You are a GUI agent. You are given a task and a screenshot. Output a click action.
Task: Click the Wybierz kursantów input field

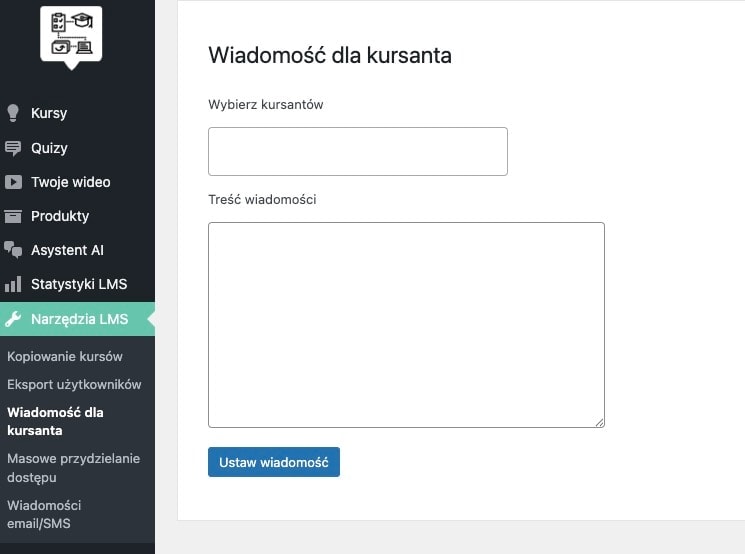pos(358,152)
